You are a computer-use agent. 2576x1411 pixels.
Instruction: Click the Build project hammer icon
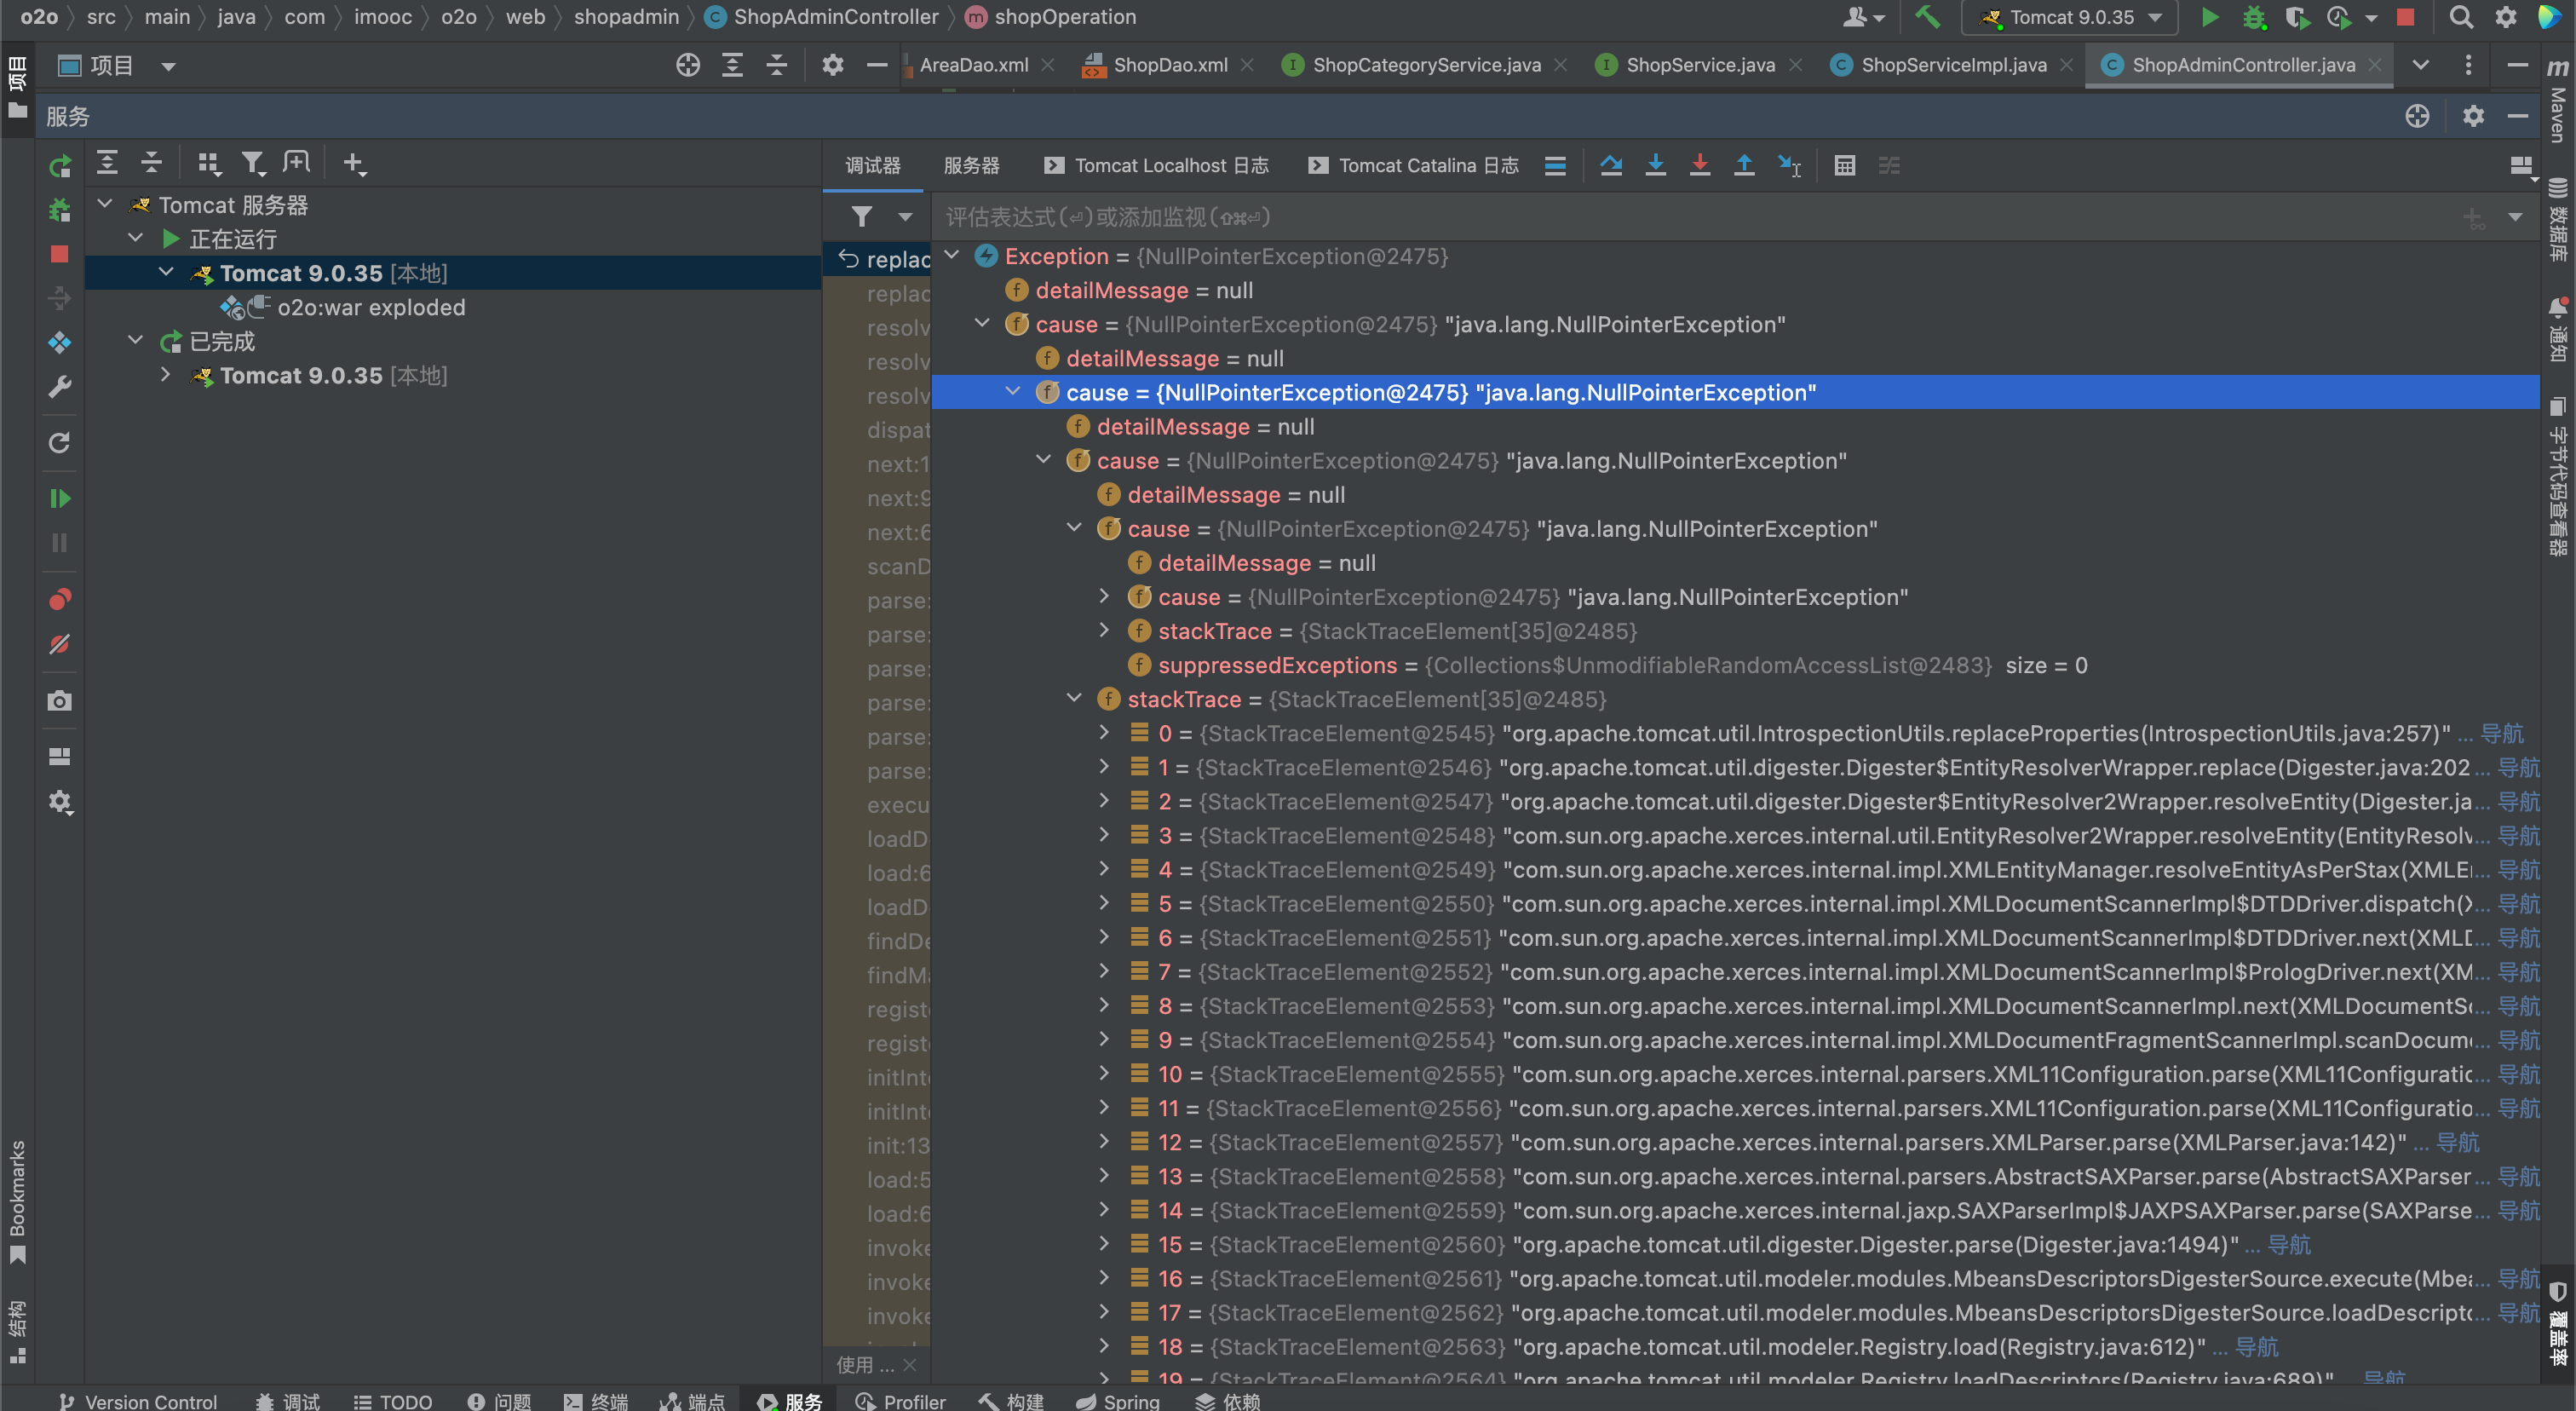pyautogui.click(x=1928, y=17)
